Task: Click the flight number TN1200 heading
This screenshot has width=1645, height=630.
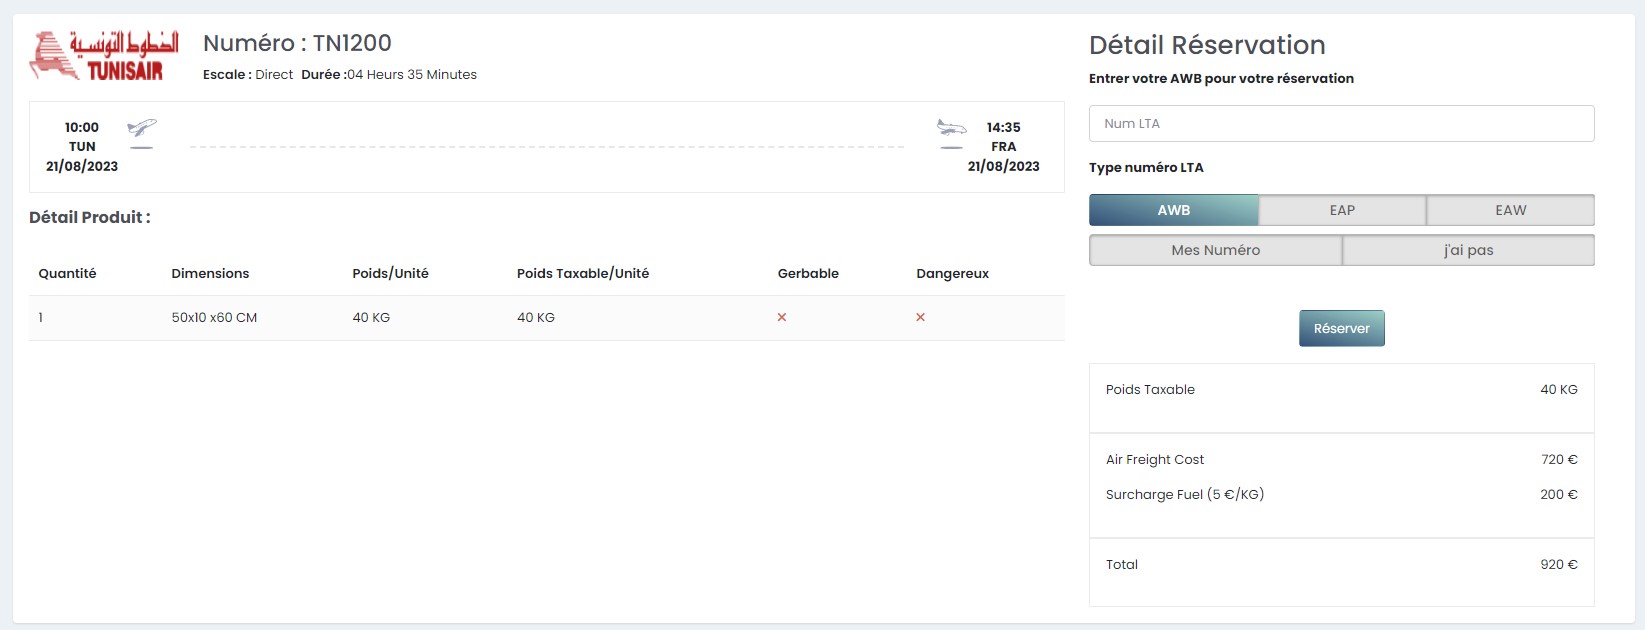Action: point(297,43)
